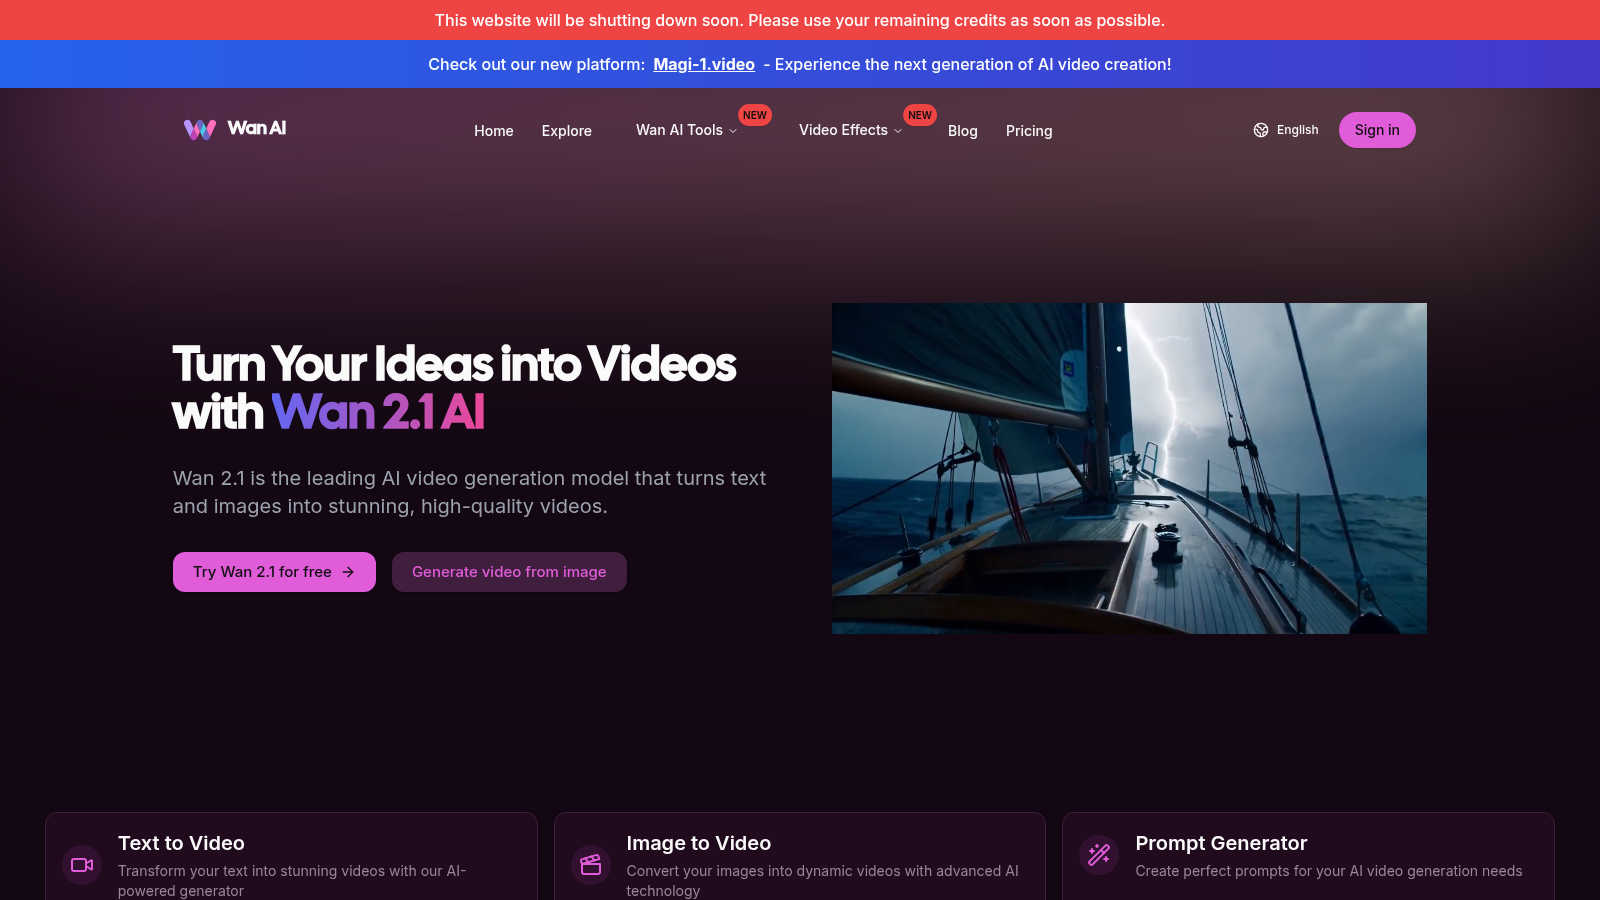The width and height of the screenshot is (1600, 900).
Task: Click the NEW badge above Video Effects
Action: coord(920,115)
